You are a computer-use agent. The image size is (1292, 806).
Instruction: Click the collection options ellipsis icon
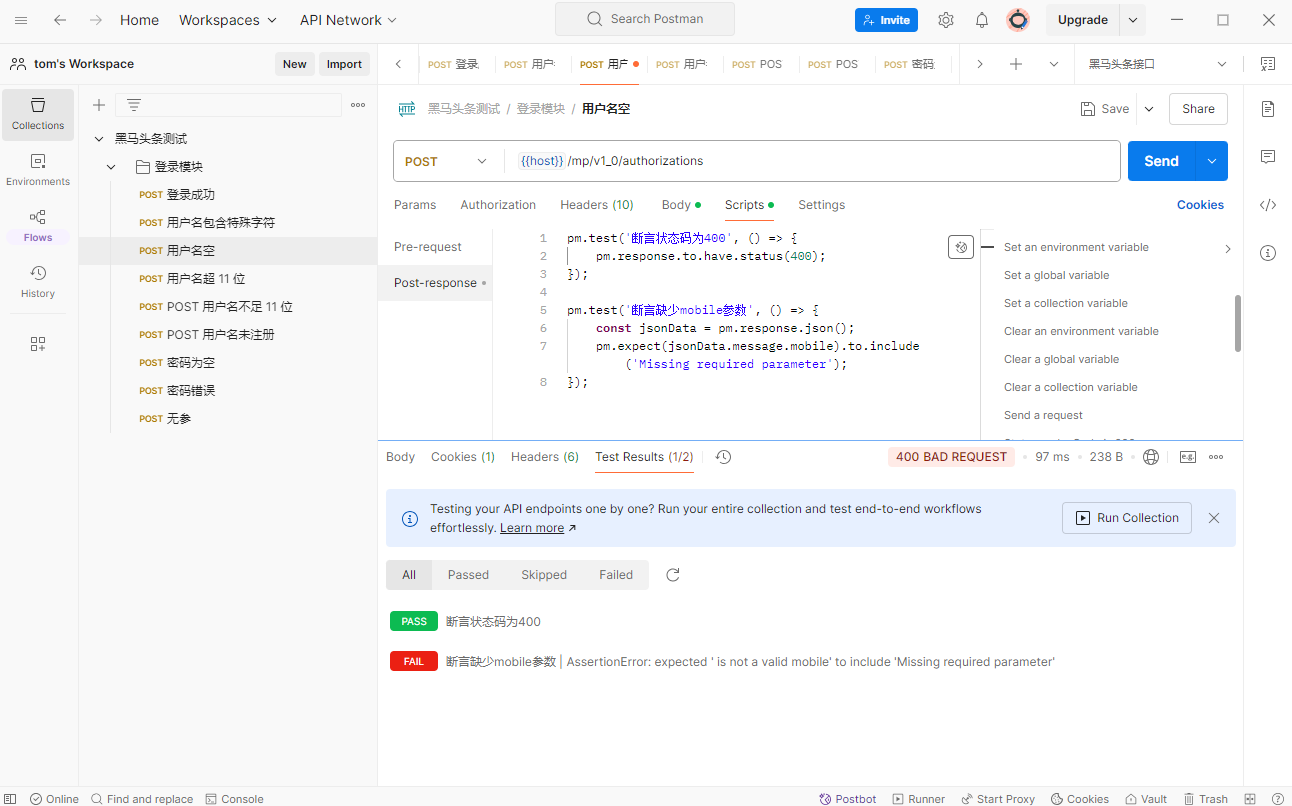[358, 105]
